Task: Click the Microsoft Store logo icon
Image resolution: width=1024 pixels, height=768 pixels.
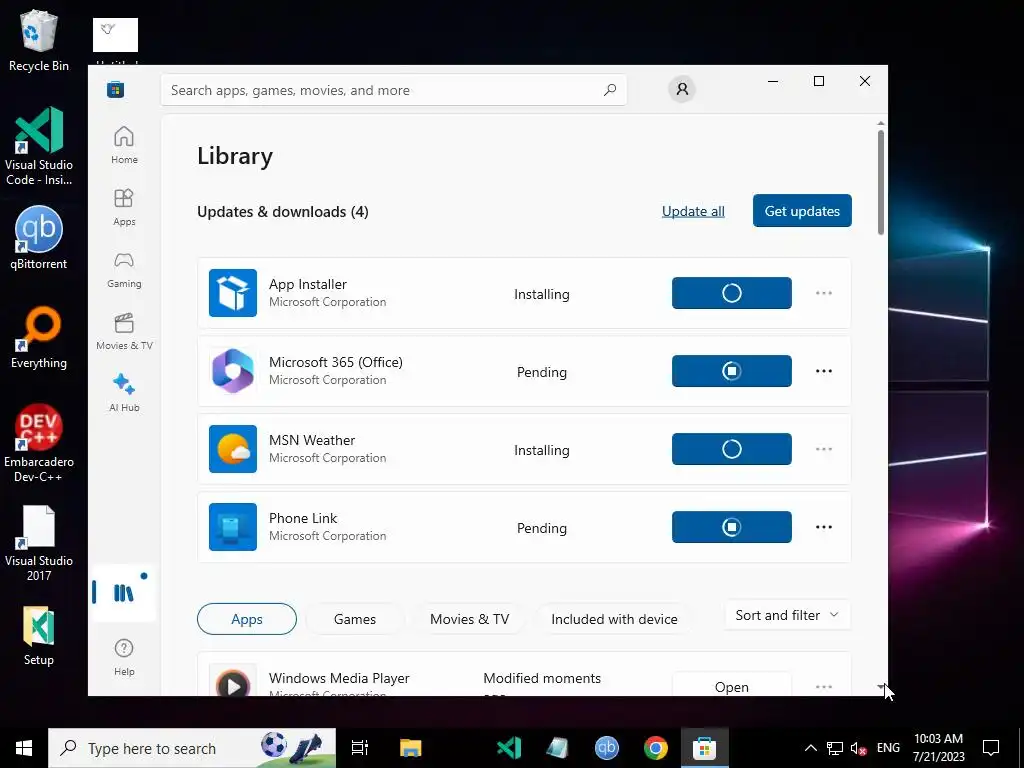Action: 116,89
